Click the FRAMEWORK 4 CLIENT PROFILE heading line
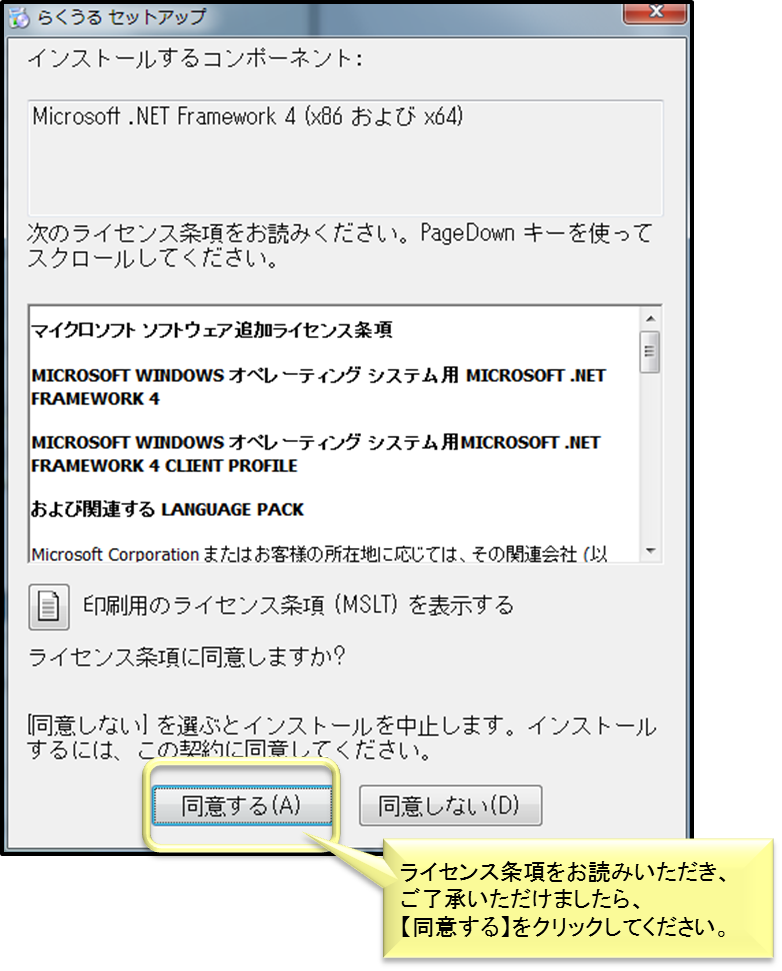 point(164,466)
